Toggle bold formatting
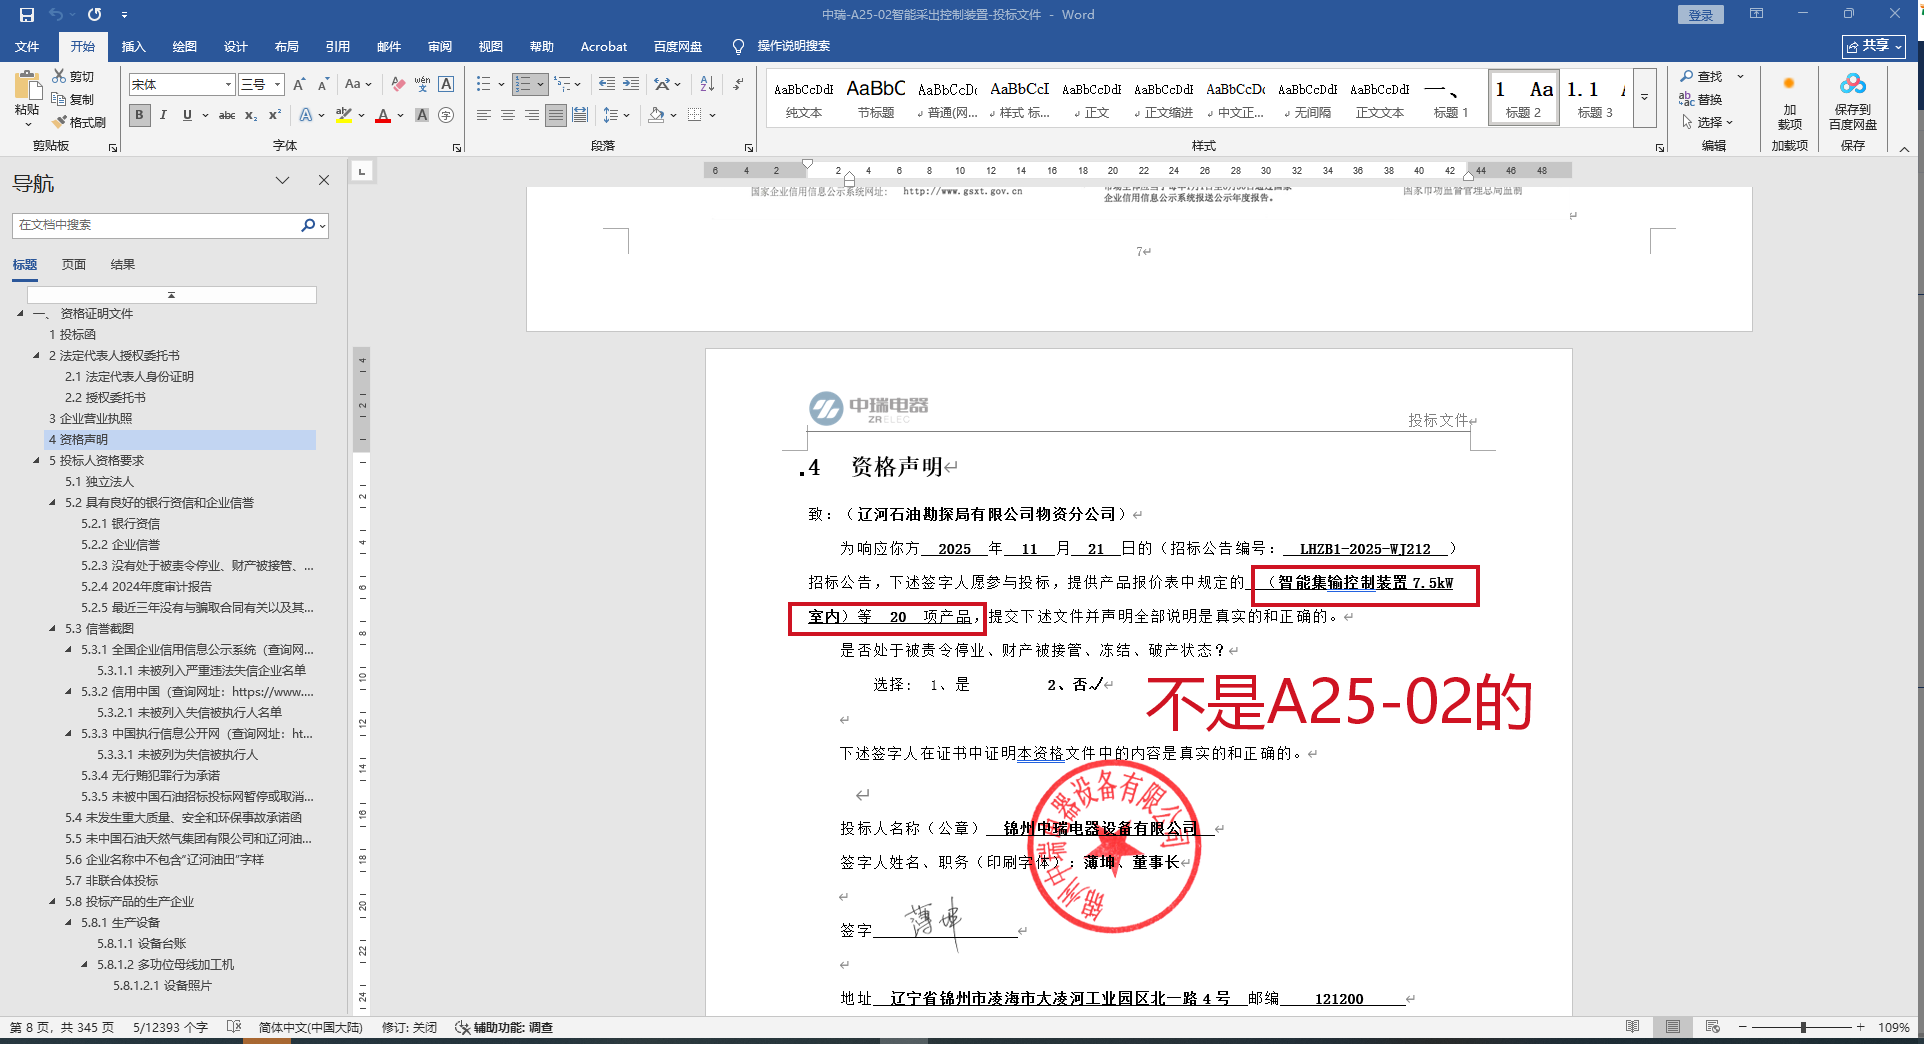The image size is (1924, 1044). pyautogui.click(x=139, y=115)
